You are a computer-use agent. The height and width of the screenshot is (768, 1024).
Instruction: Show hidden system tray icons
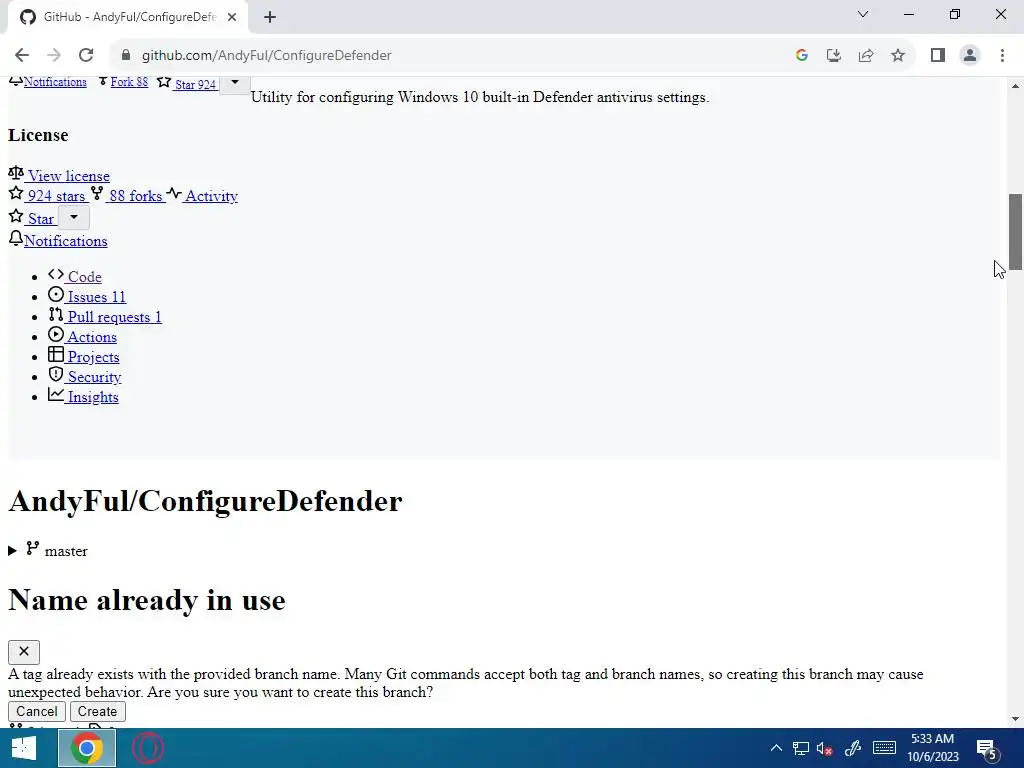tap(776, 748)
